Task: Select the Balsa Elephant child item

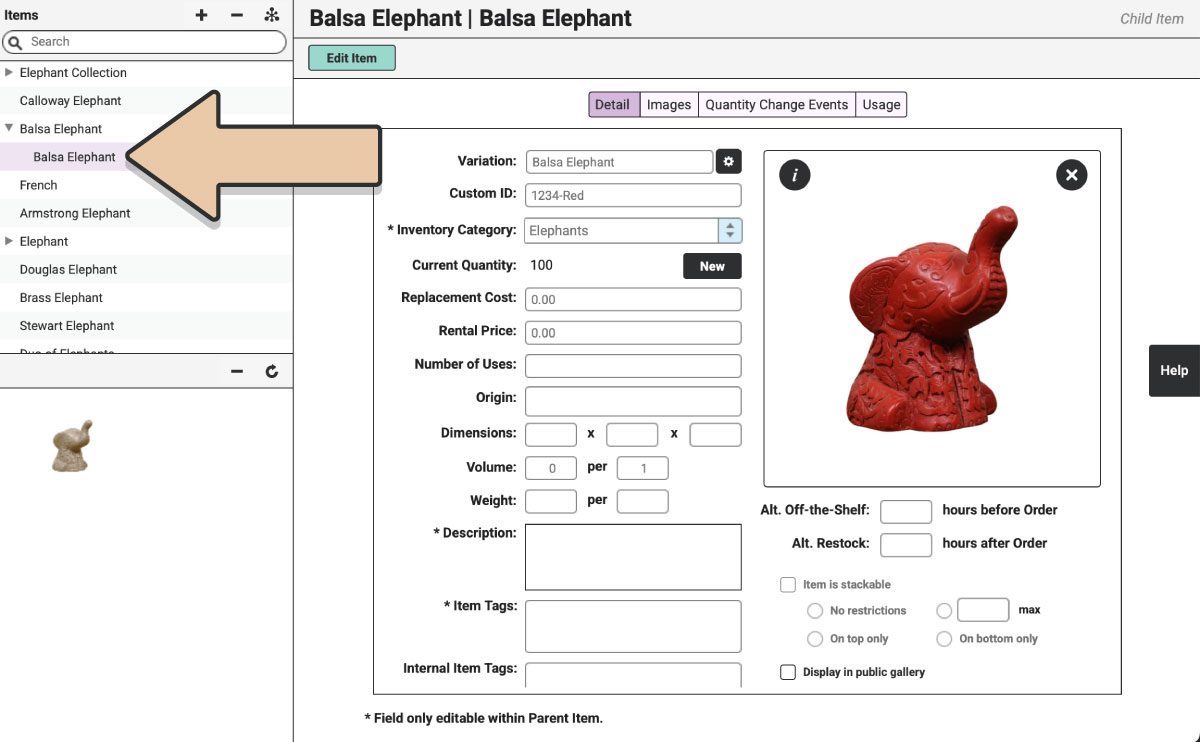Action: coord(146,157)
